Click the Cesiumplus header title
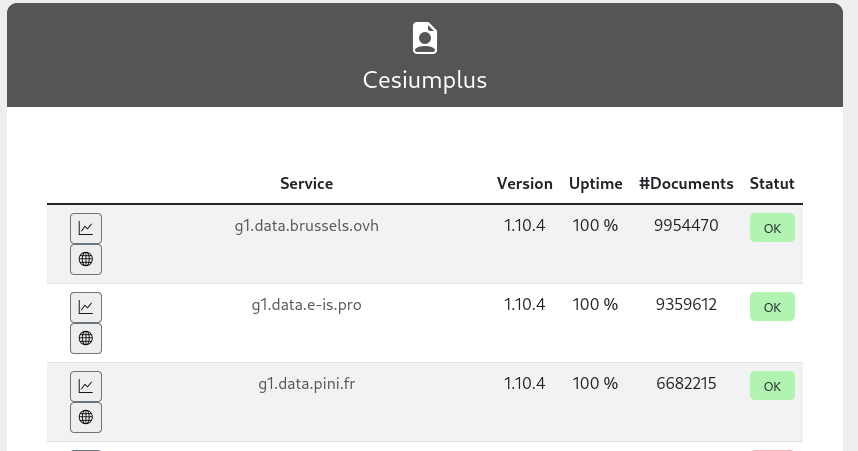 pyautogui.click(x=425, y=80)
